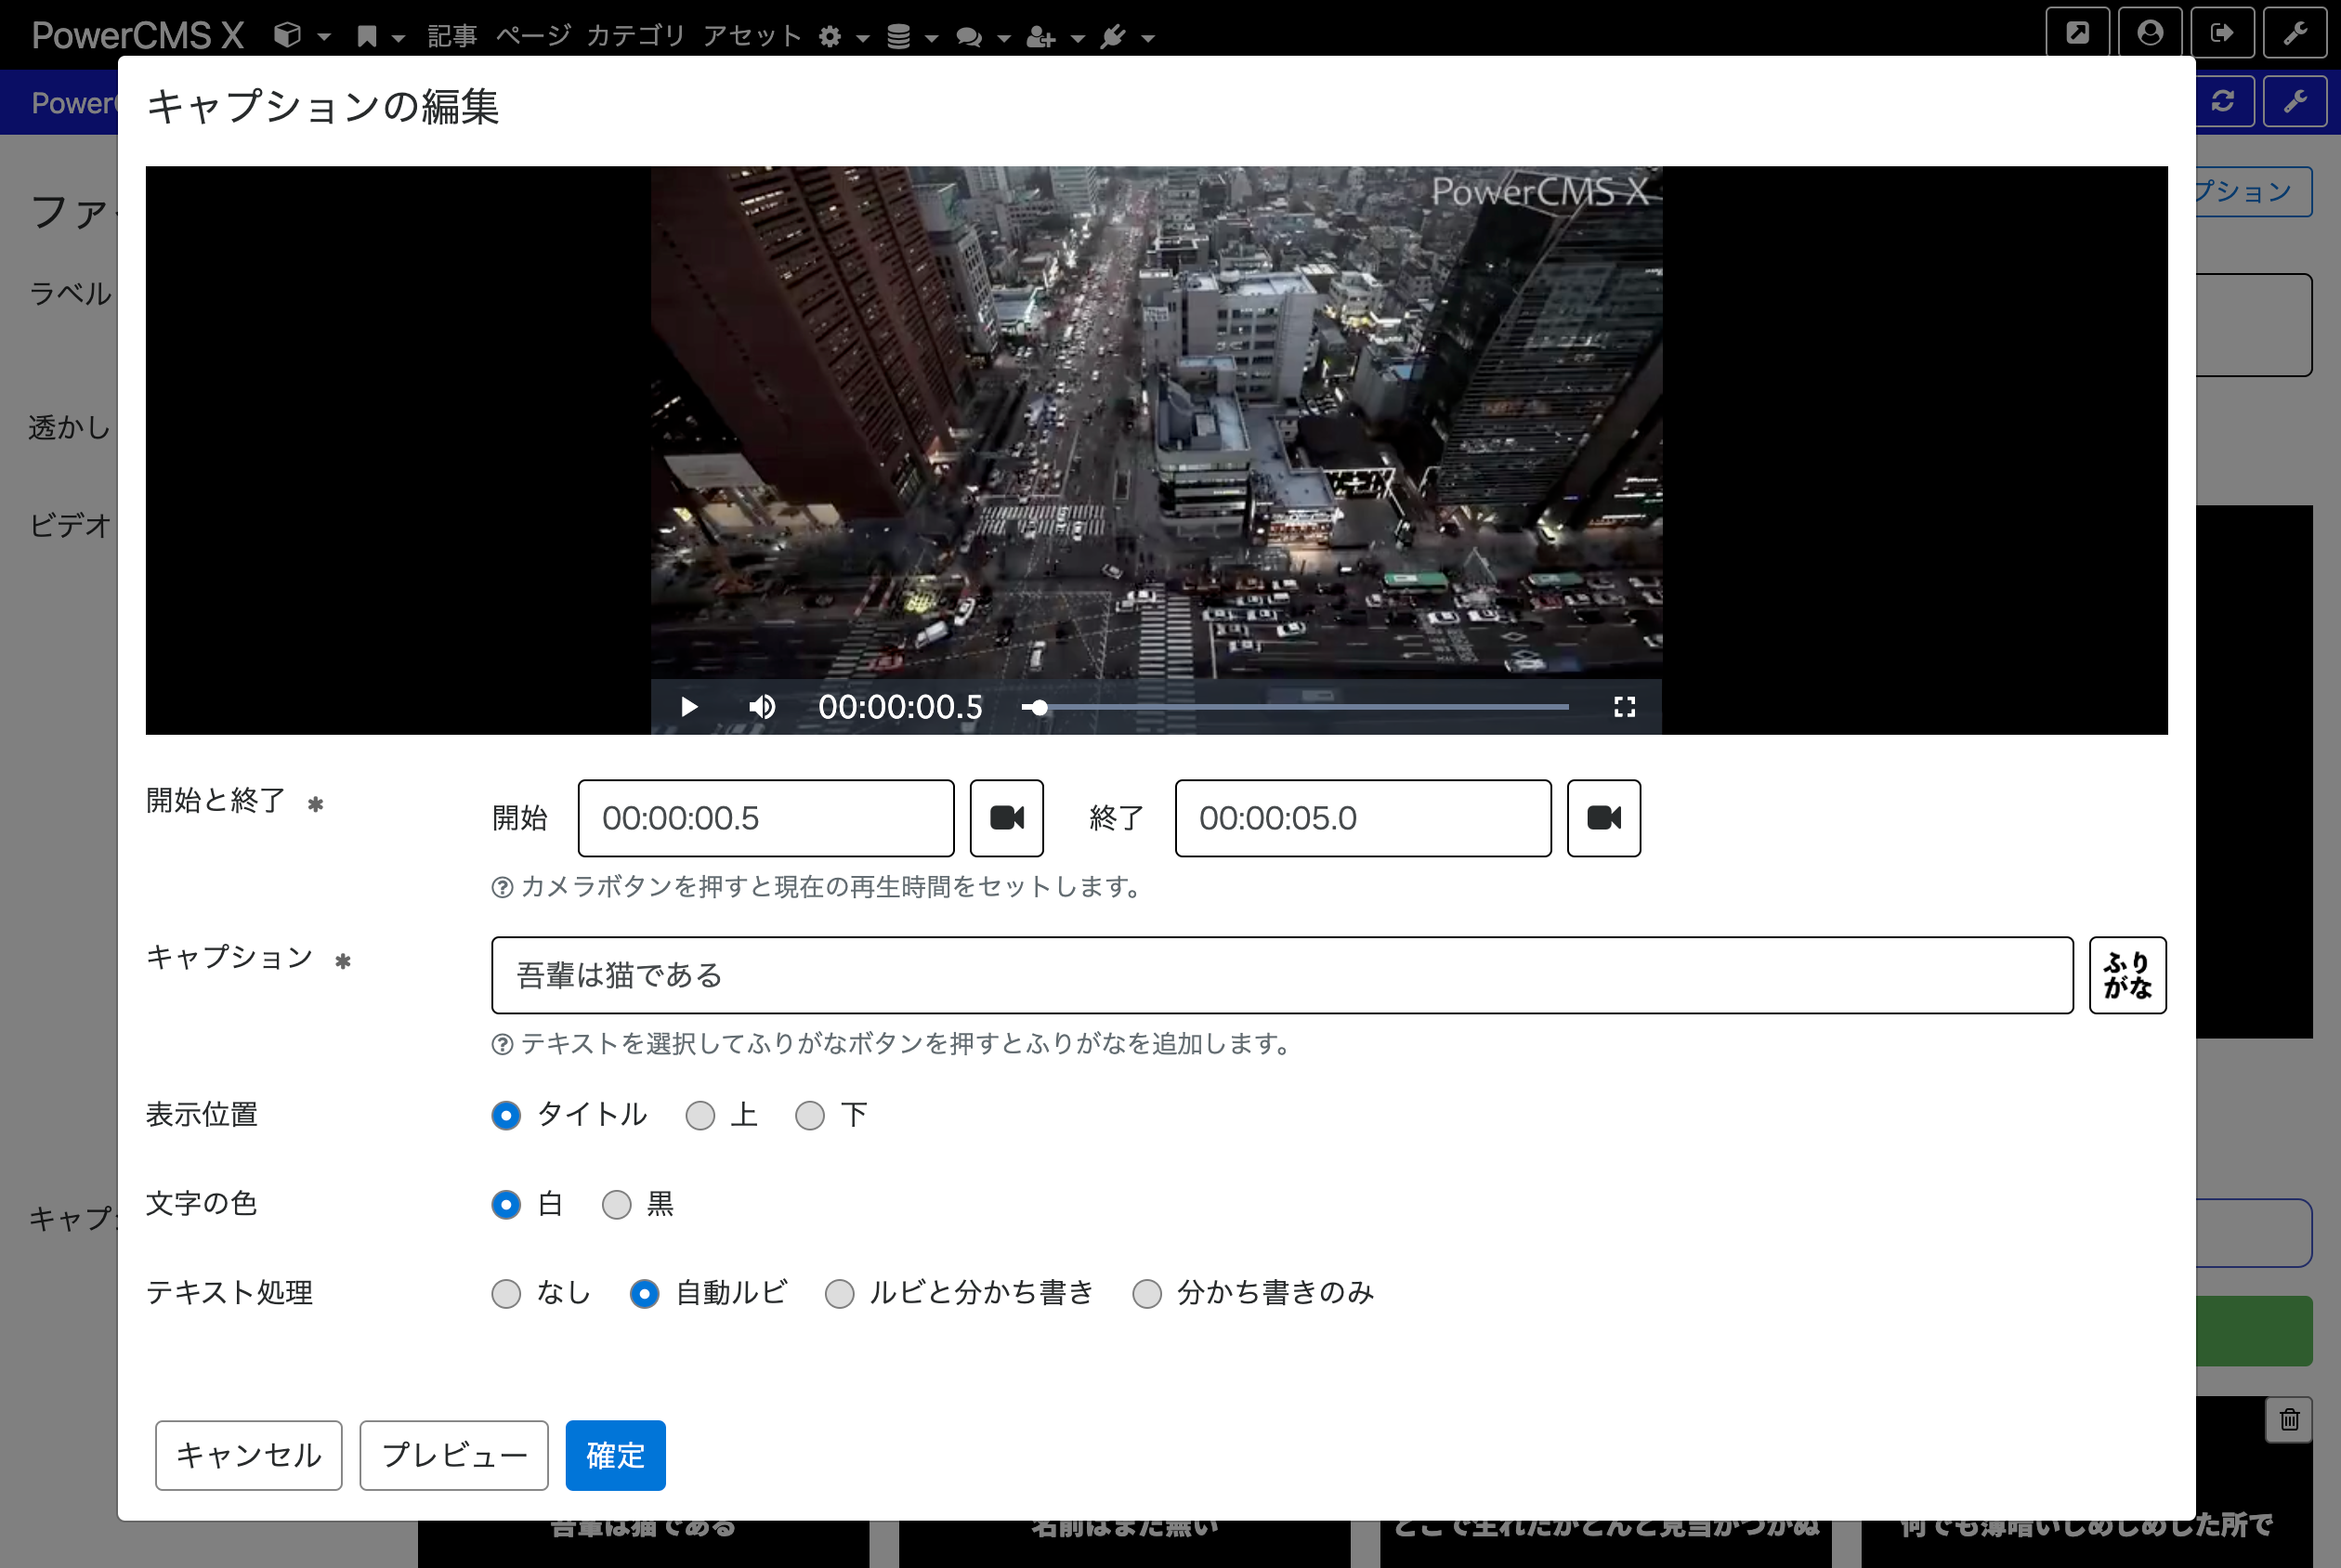Select ルビと分かち書き text processing option
This screenshot has width=2341, height=1568.
pyautogui.click(x=840, y=1293)
